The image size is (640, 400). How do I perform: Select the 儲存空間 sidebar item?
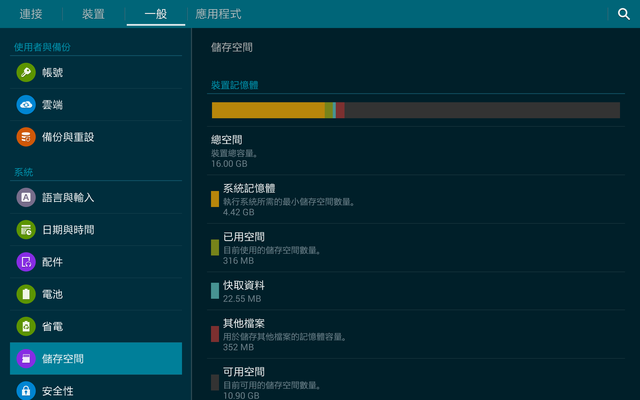(96, 358)
